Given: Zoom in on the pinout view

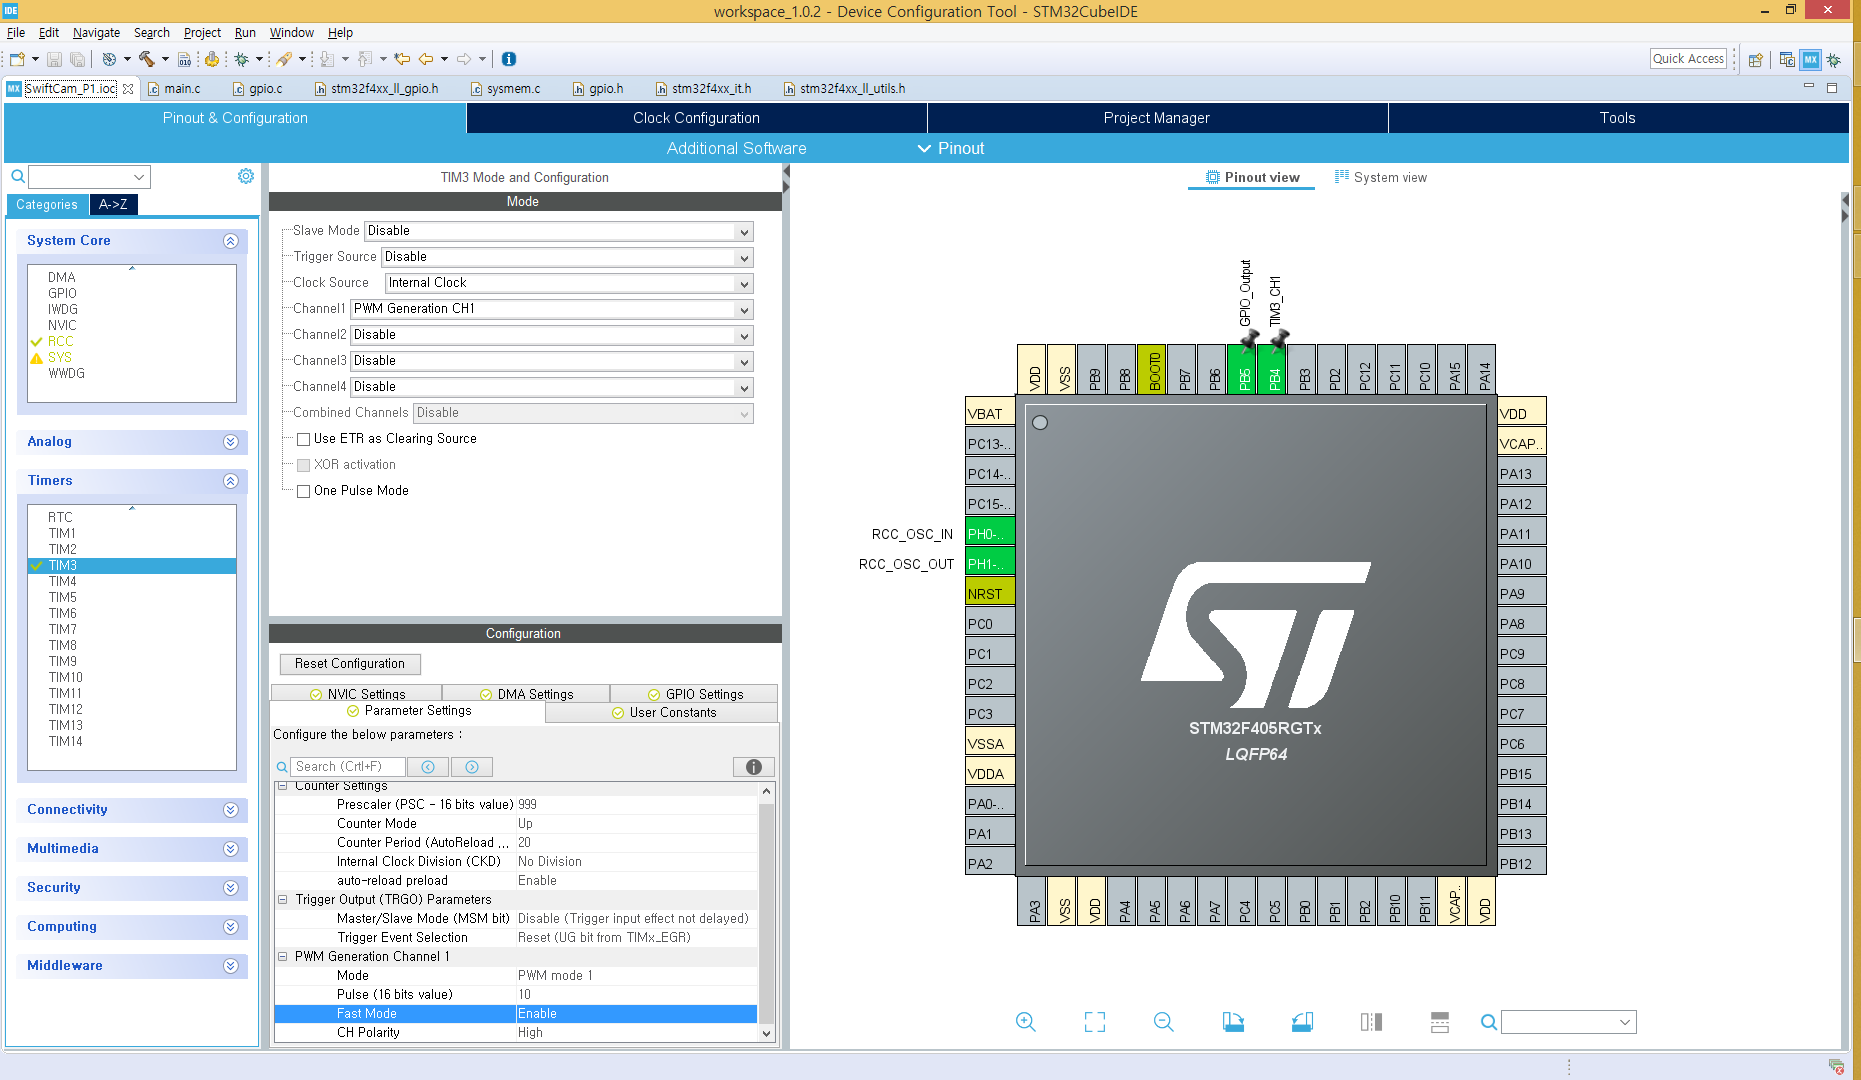Looking at the screenshot, I should (1025, 1021).
